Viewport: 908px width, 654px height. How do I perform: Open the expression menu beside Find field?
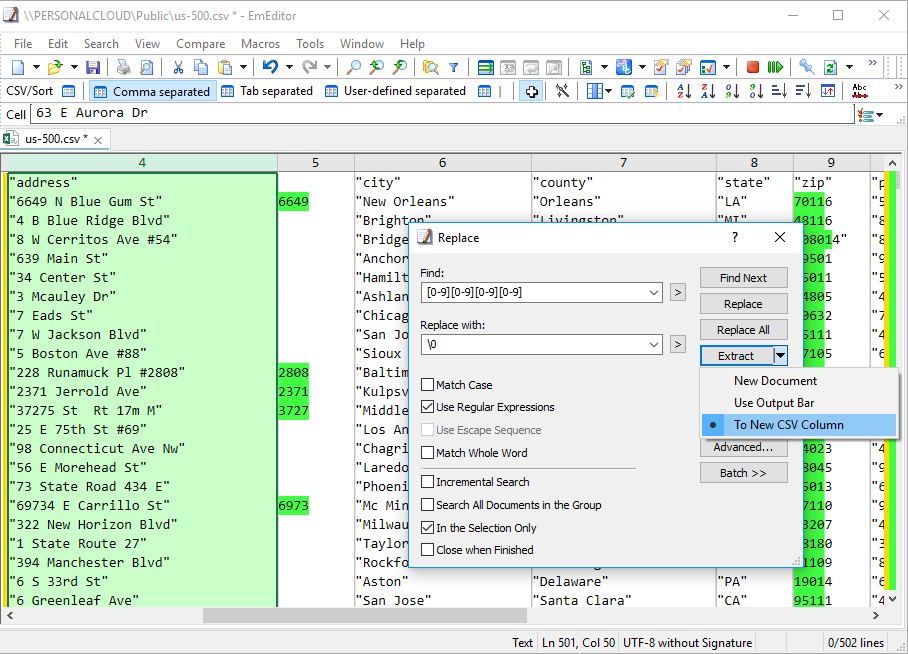point(678,293)
